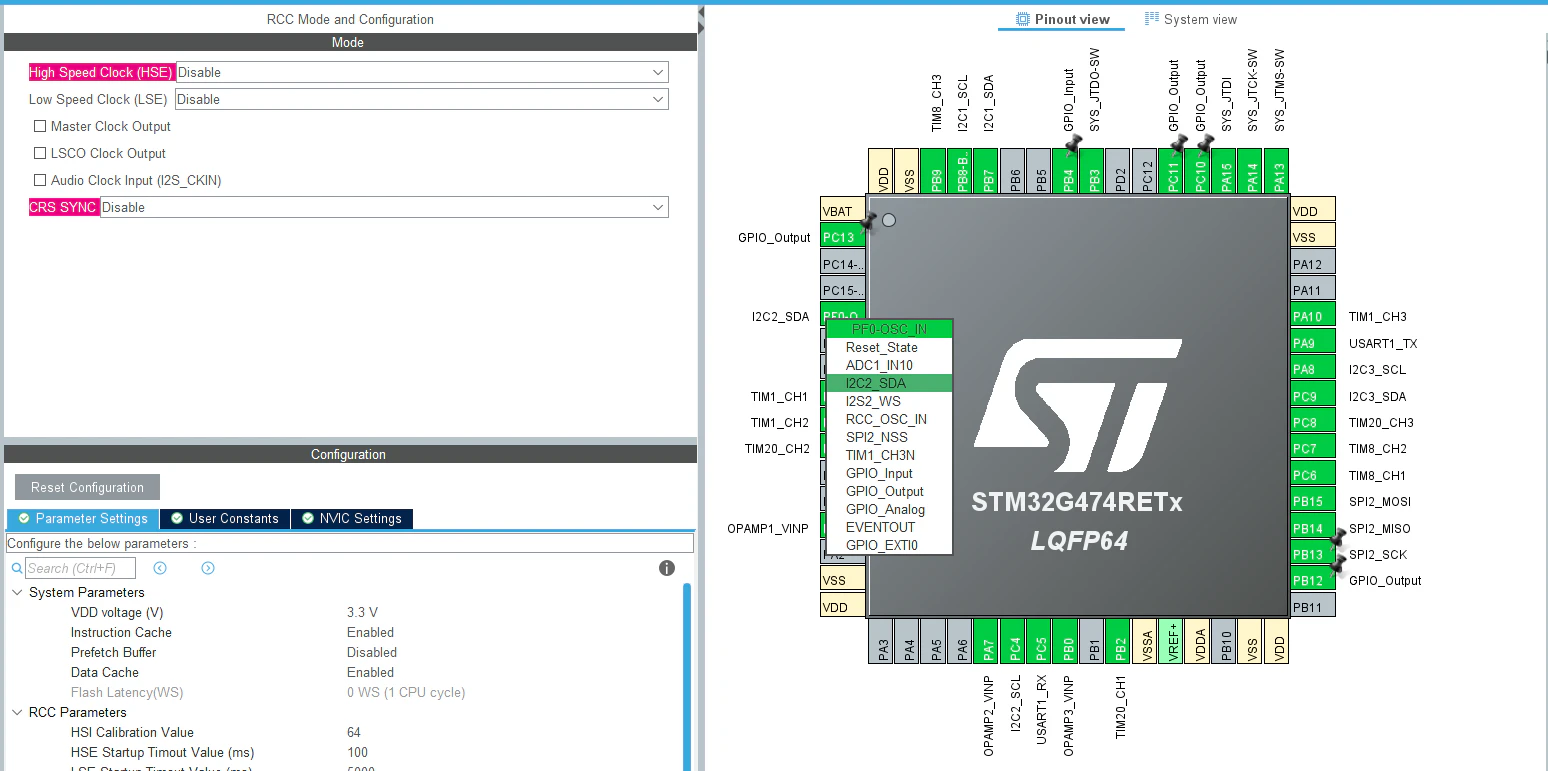Image resolution: width=1548 pixels, height=771 pixels.
Task: Click the parameter list vertical scrollbar
Action: (x=687, y=676)
